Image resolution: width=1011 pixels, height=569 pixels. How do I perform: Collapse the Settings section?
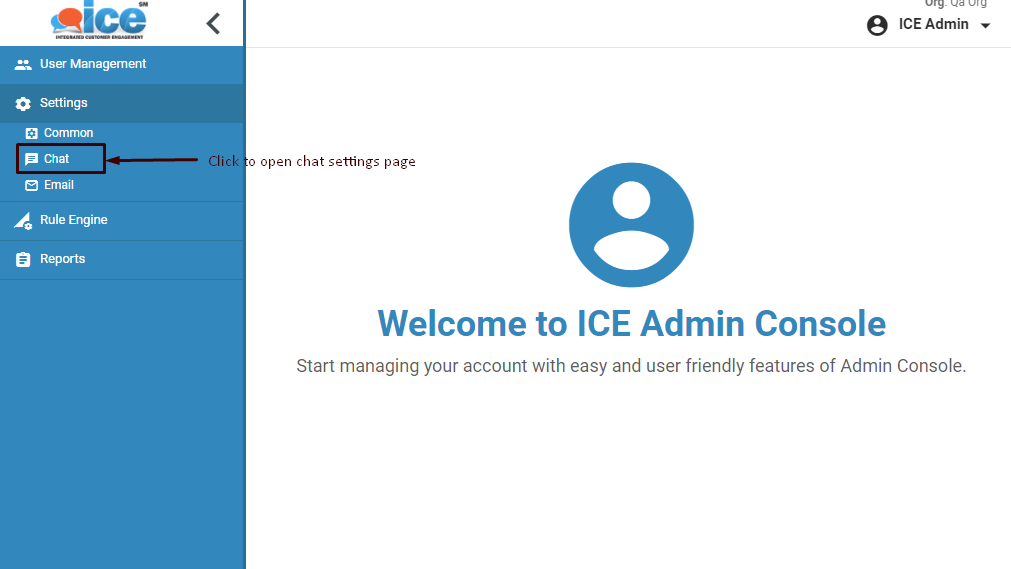tap(64, 103)
